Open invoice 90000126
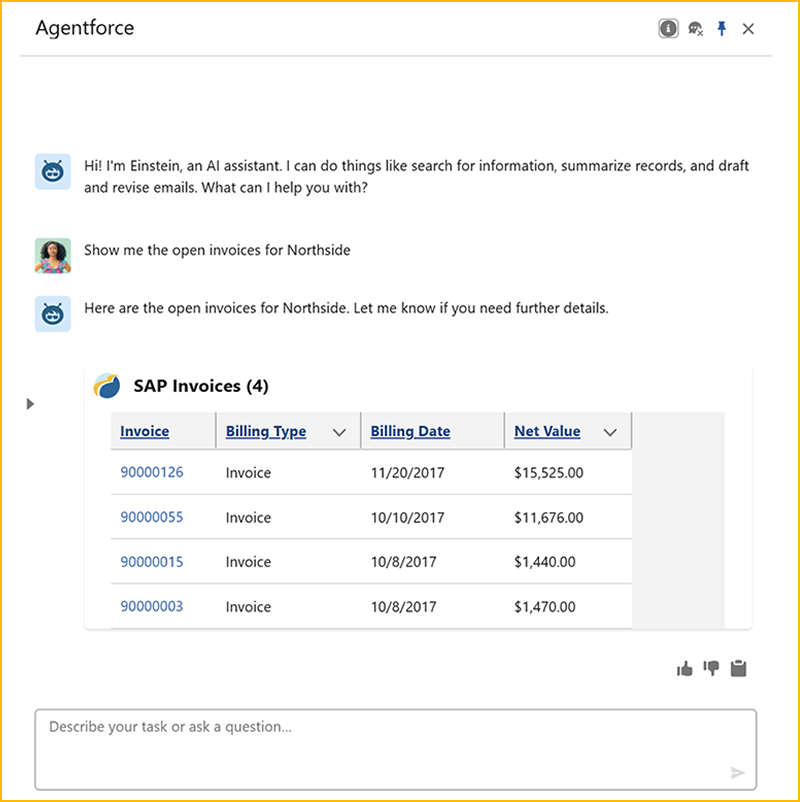 pos(152,472)
